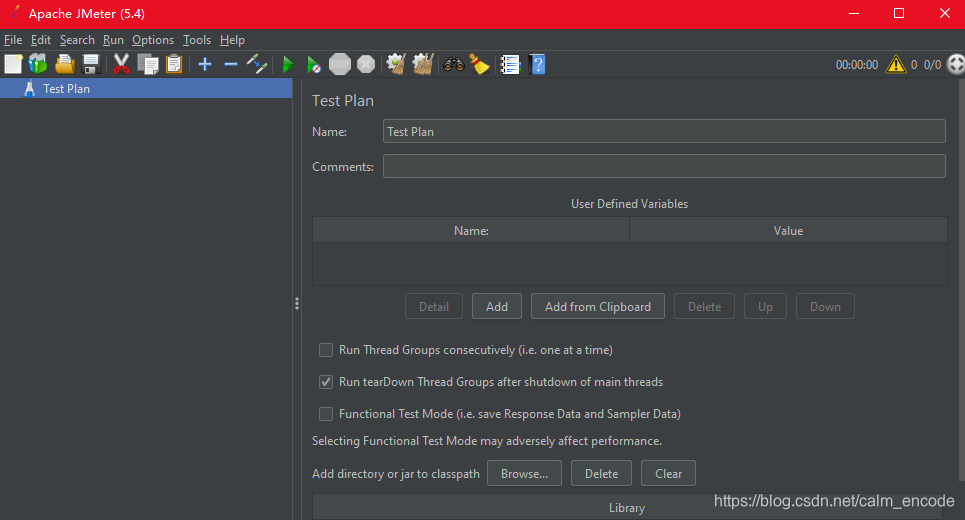Start the test with green play icon

(287, 64)
